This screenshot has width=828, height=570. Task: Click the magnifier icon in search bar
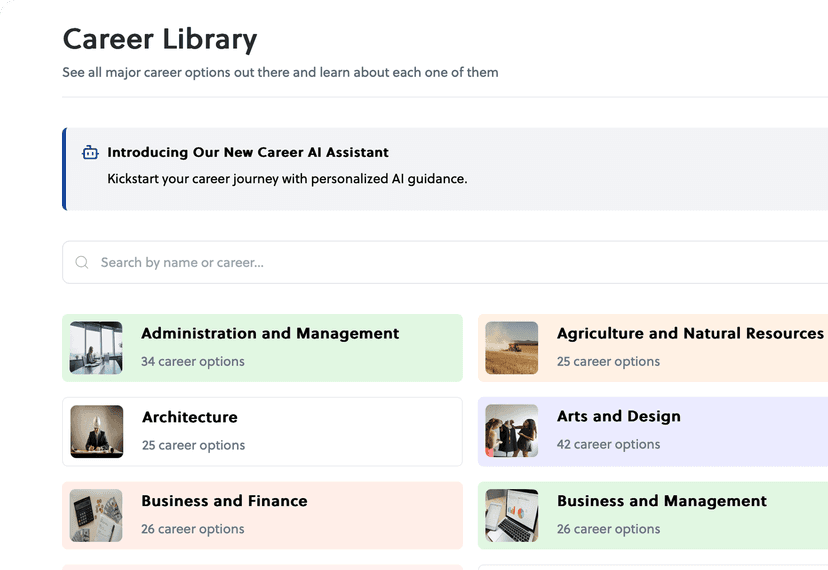[x=82, y=263]
